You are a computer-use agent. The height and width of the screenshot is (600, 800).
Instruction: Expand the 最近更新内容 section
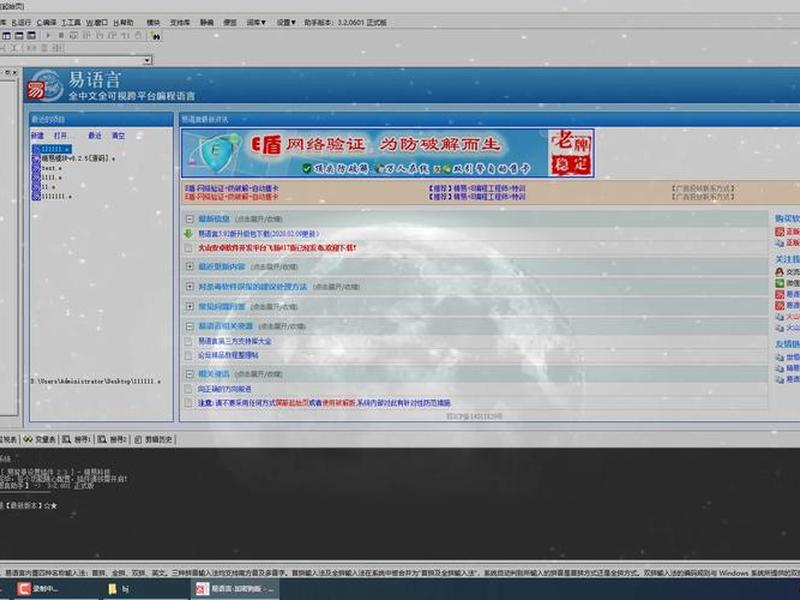[x=190, y=267]
